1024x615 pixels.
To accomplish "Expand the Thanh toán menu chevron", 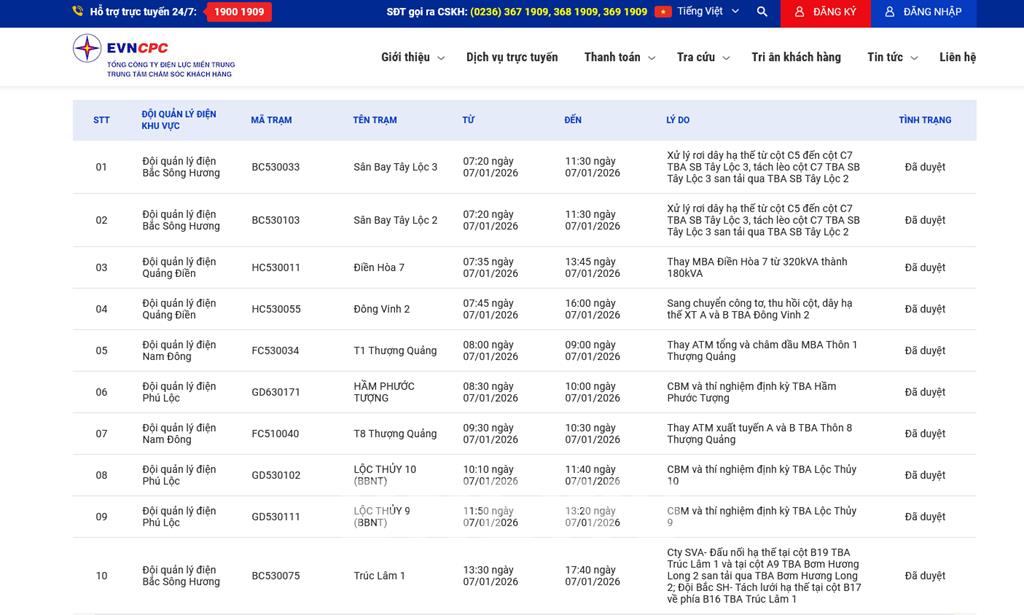I will pyautogui.click(x=651, y=58).
